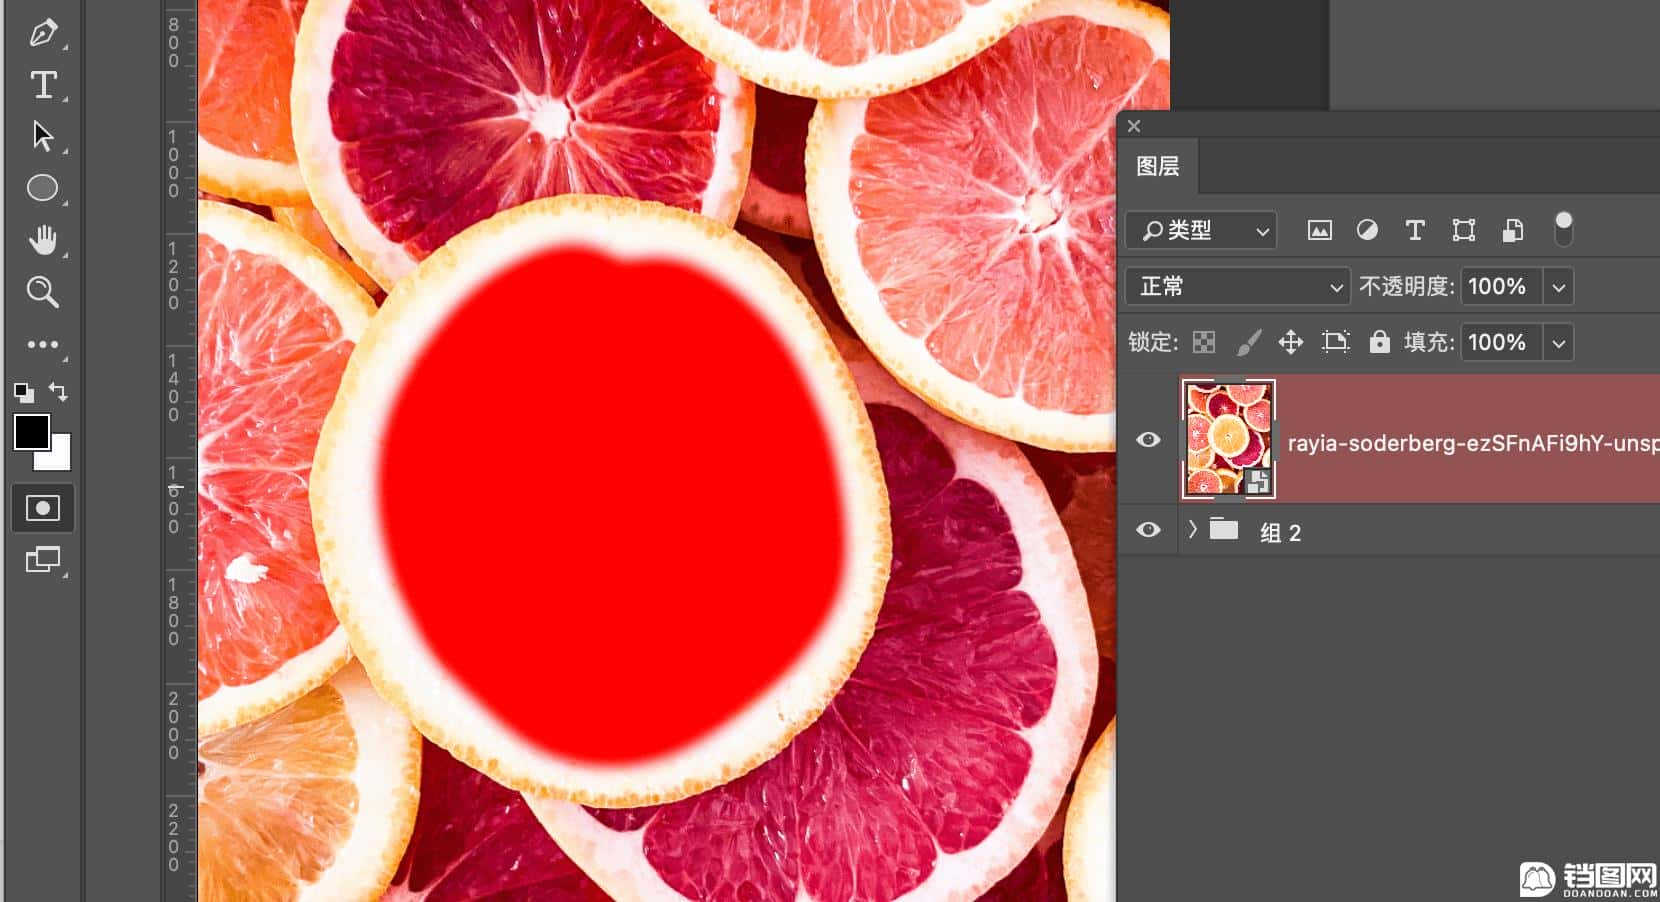The image size is (1660, 902).
Task: Open the fill slider dropdown arrow
Action: (1558, 343)
